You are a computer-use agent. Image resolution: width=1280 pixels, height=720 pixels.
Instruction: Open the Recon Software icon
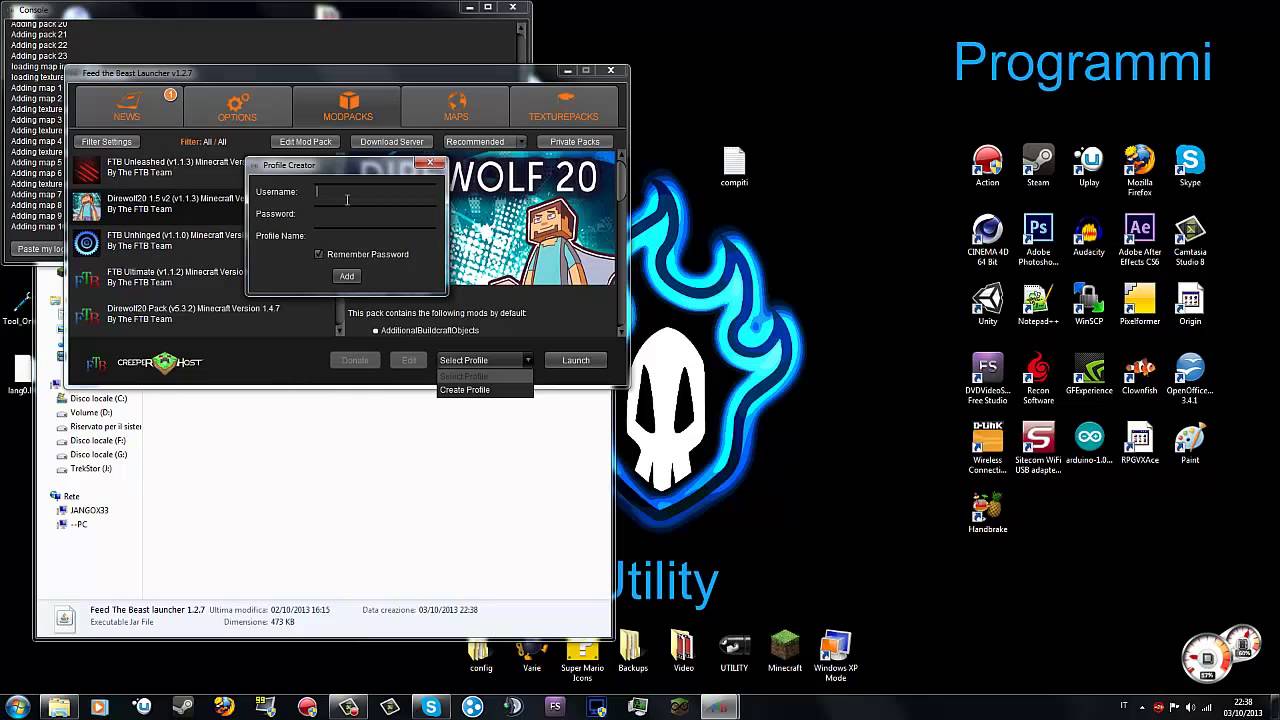(1038, 379)
